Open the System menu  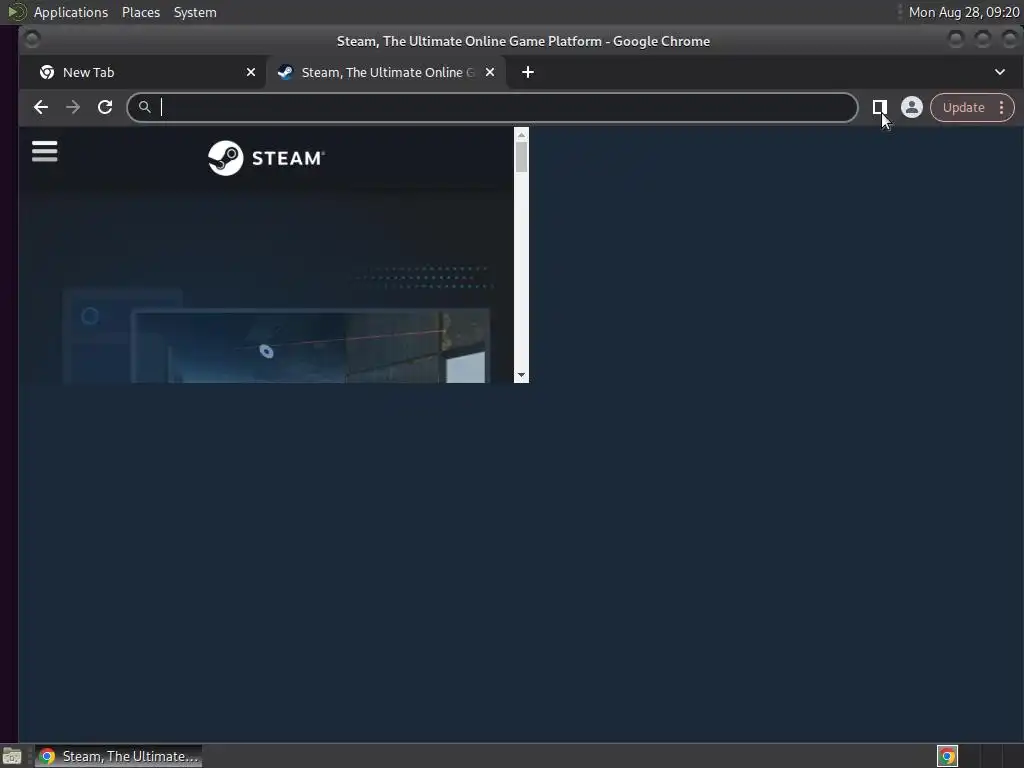click(x=195, y=12)
